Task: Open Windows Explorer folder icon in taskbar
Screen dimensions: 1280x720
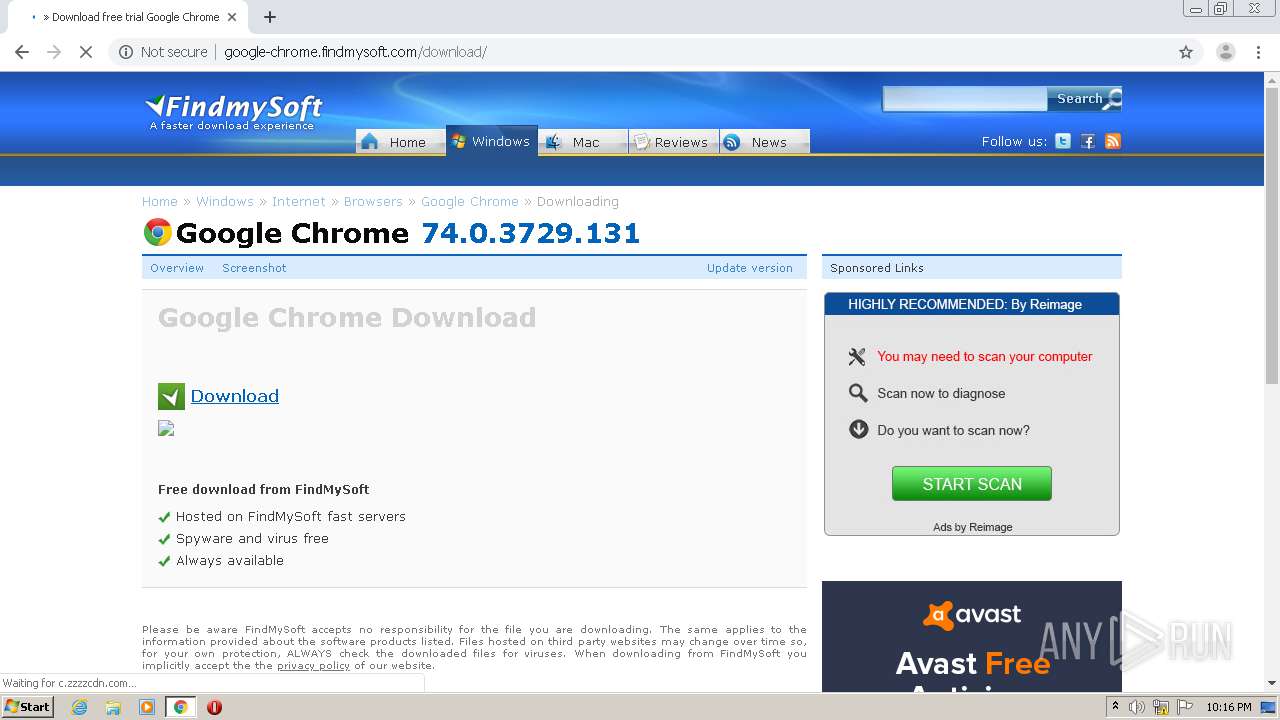Action: (x=113, y=707)
